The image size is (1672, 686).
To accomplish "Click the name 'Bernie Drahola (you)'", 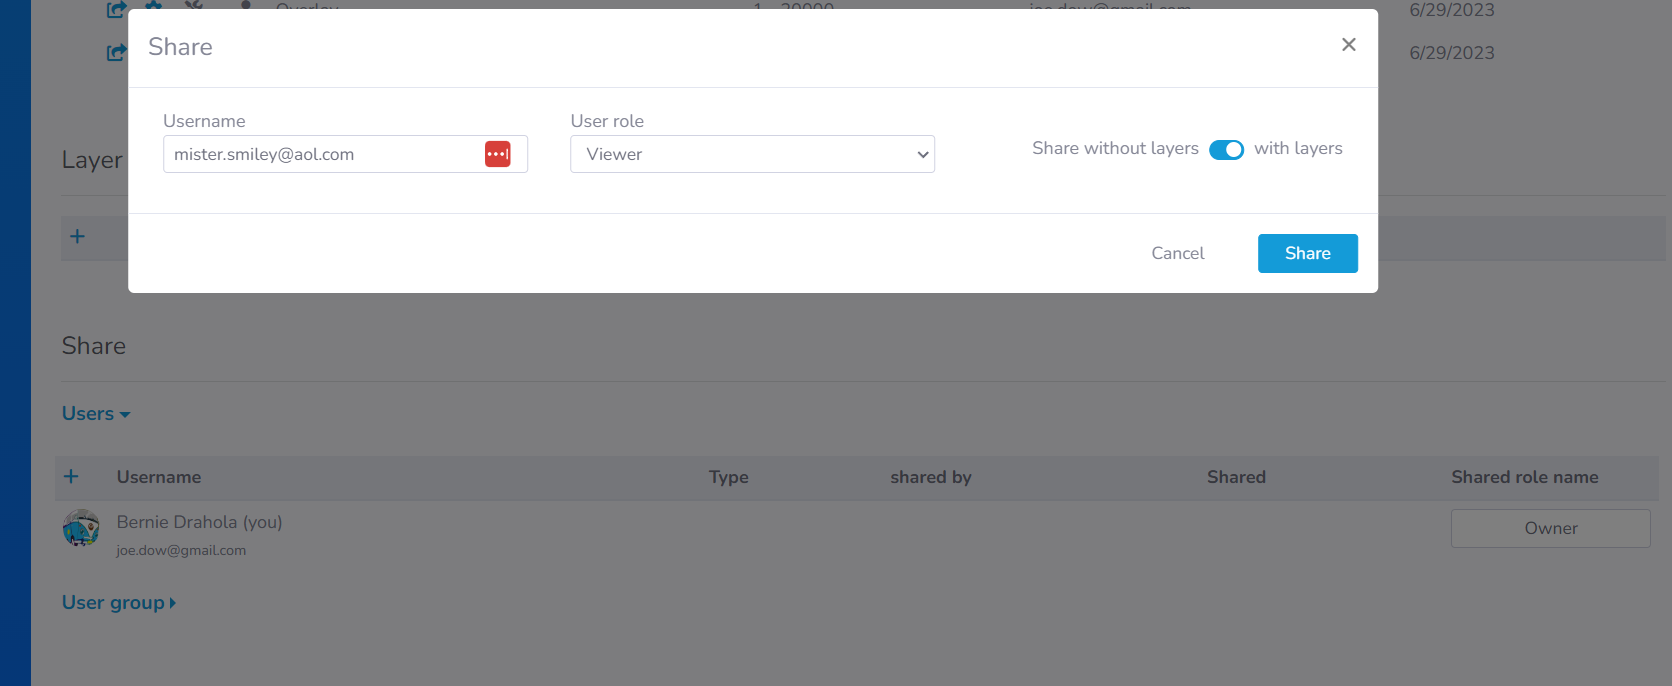I will [200, 522].
